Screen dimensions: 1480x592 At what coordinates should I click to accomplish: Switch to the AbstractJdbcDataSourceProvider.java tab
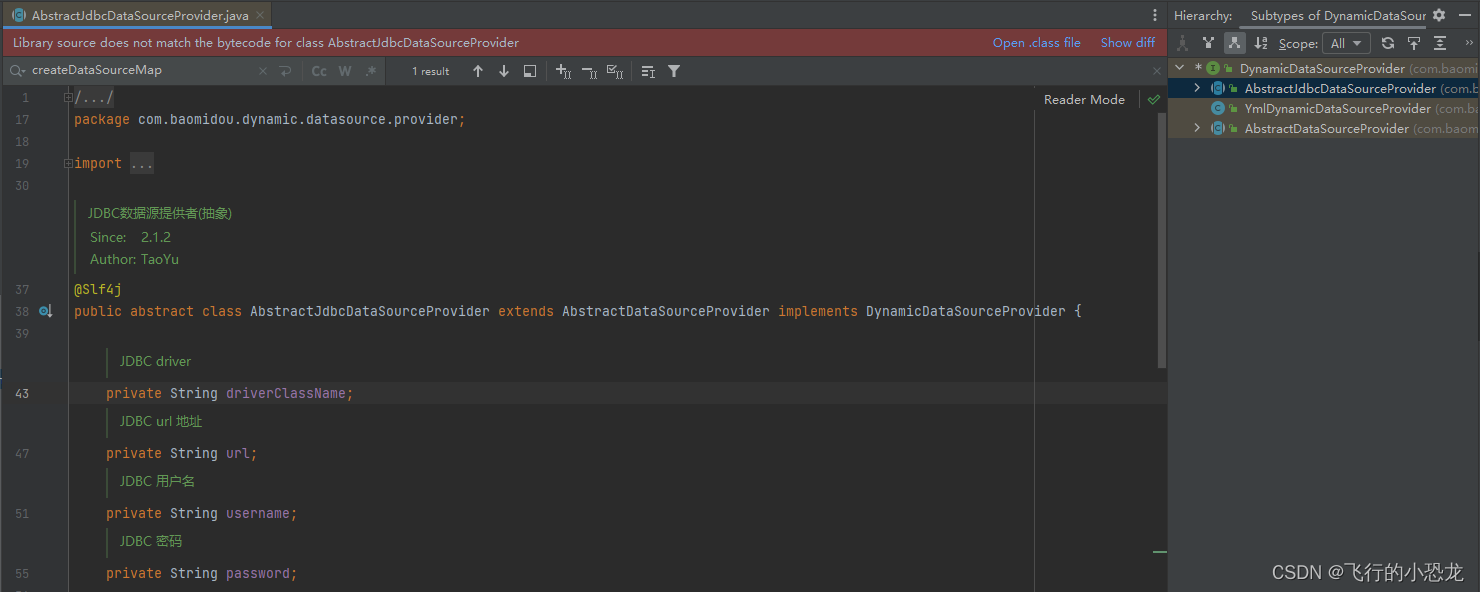click(x=130, y=15)
